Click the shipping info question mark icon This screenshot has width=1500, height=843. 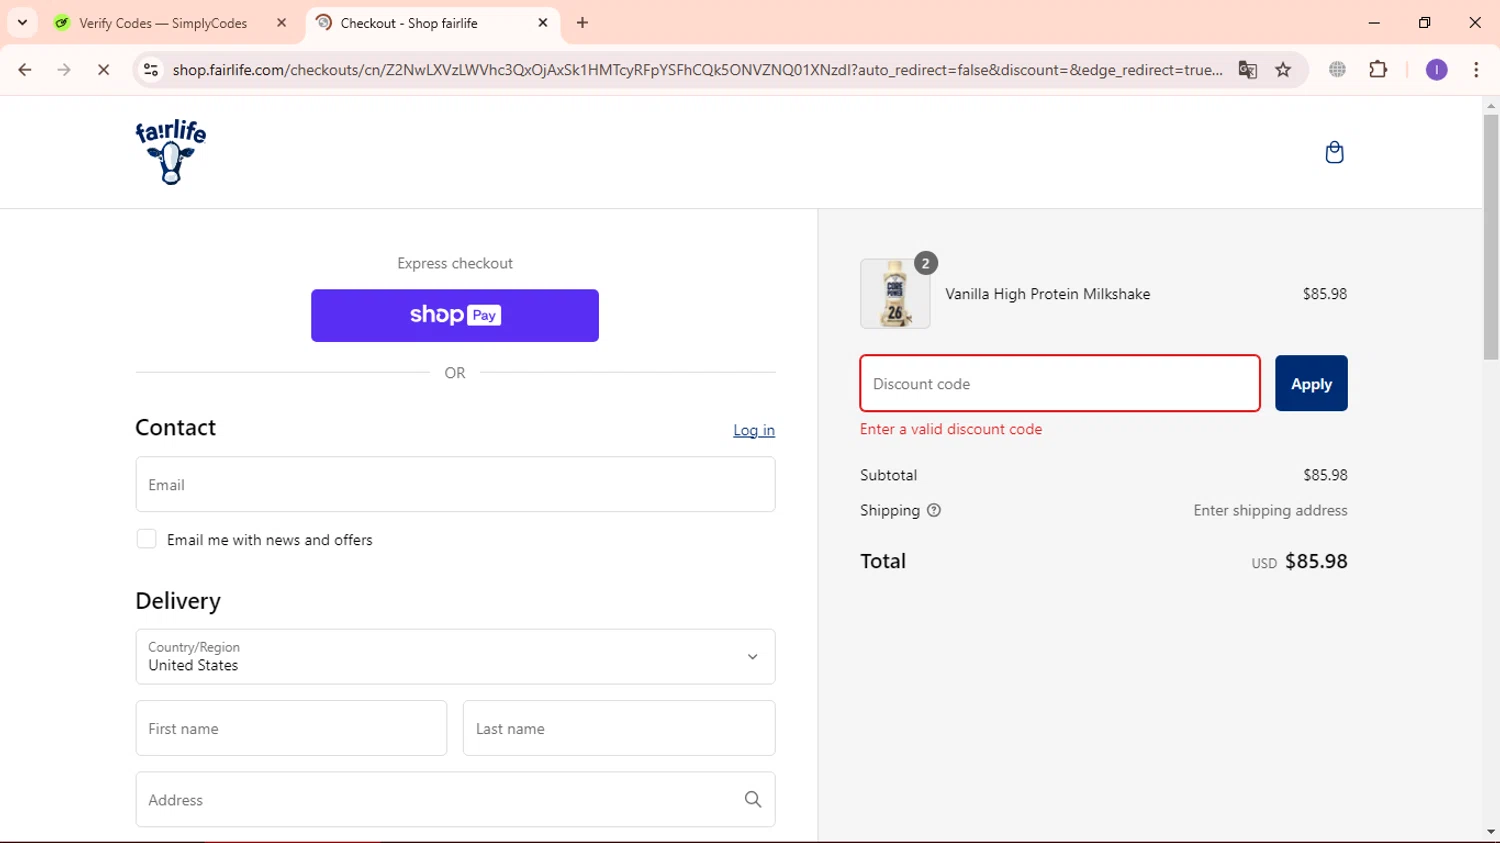click(934, 510)
